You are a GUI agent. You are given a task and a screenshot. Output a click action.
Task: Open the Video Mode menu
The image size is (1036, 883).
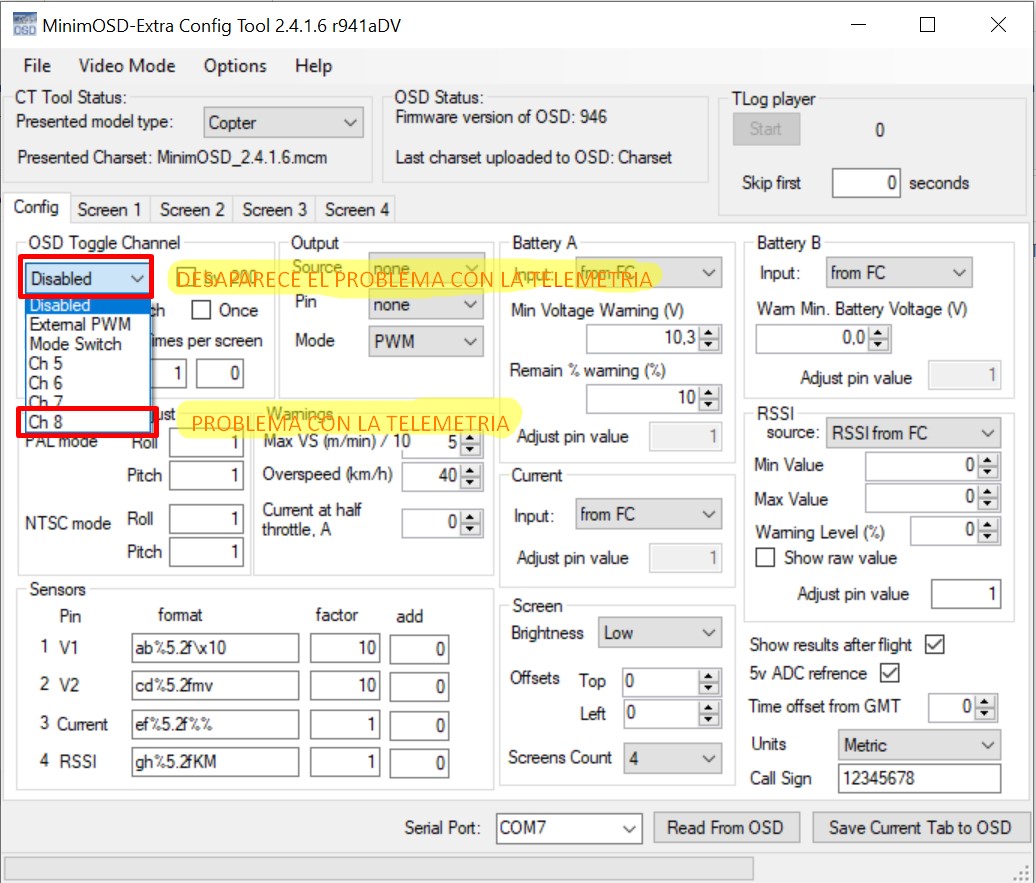(x=127, y=66)
